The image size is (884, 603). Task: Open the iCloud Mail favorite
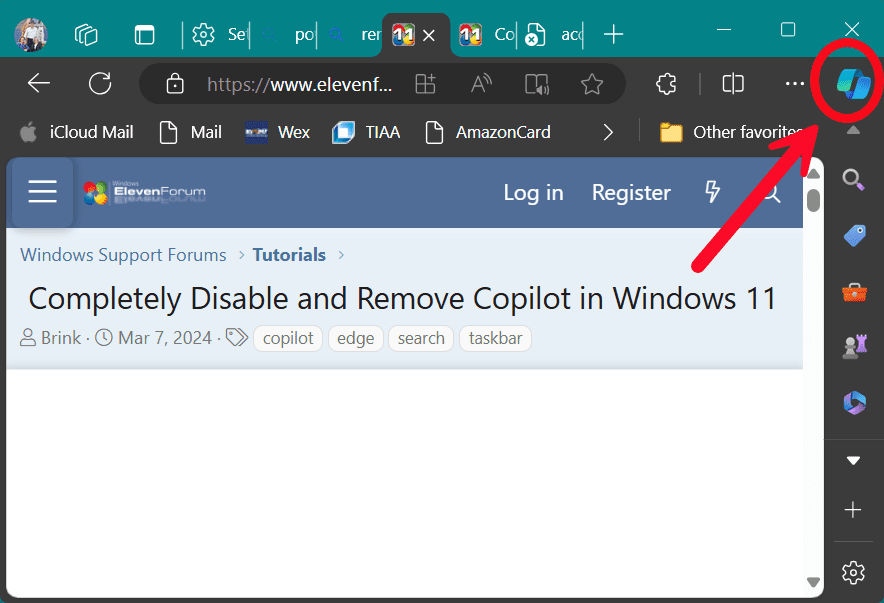pyautogui.click(x=77, y=132)
